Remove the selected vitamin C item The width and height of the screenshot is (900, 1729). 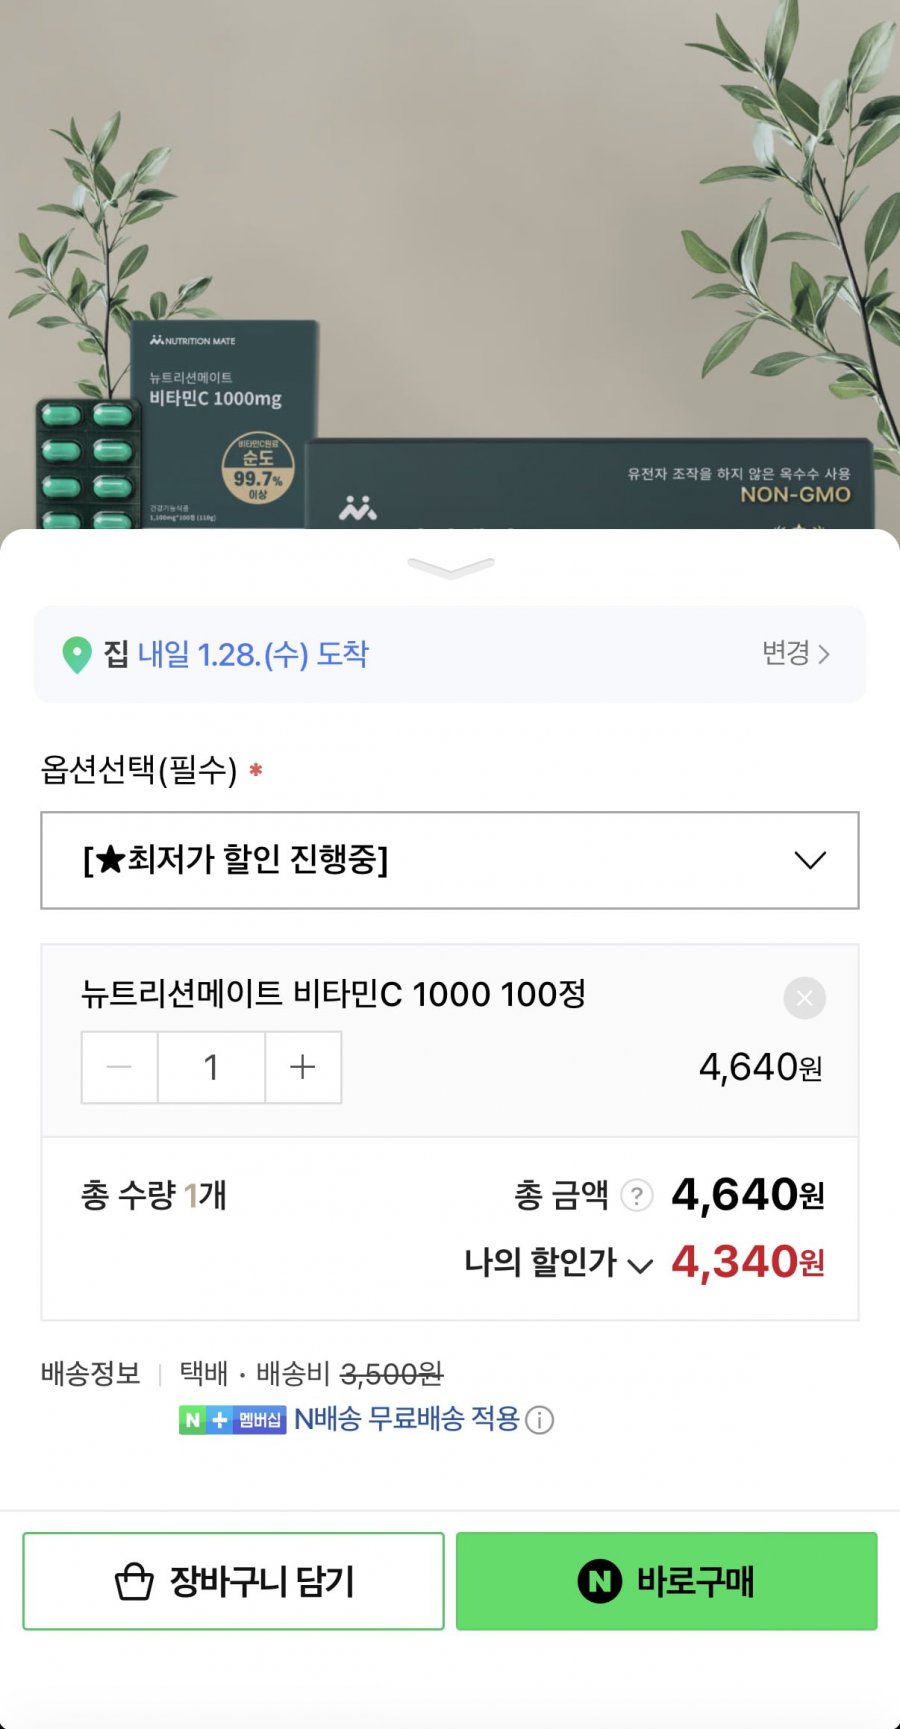click(804, 998)
